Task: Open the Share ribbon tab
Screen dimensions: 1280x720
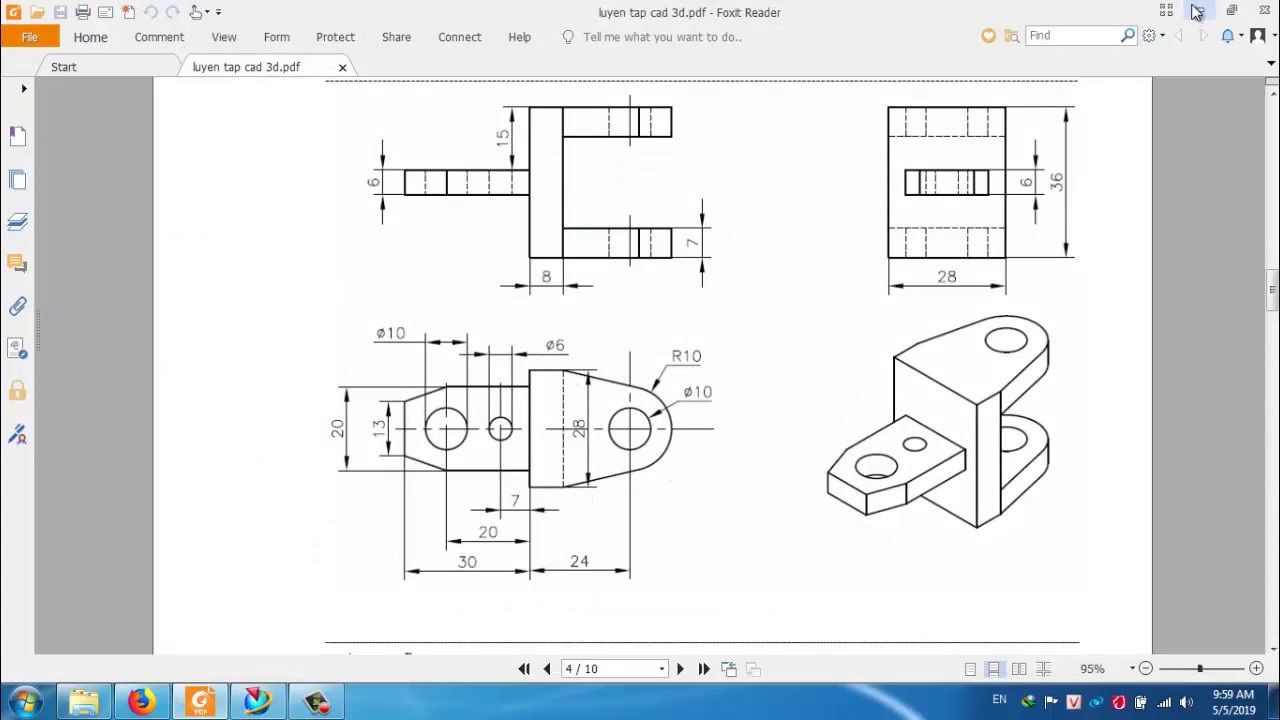Action: pos(396,37)
